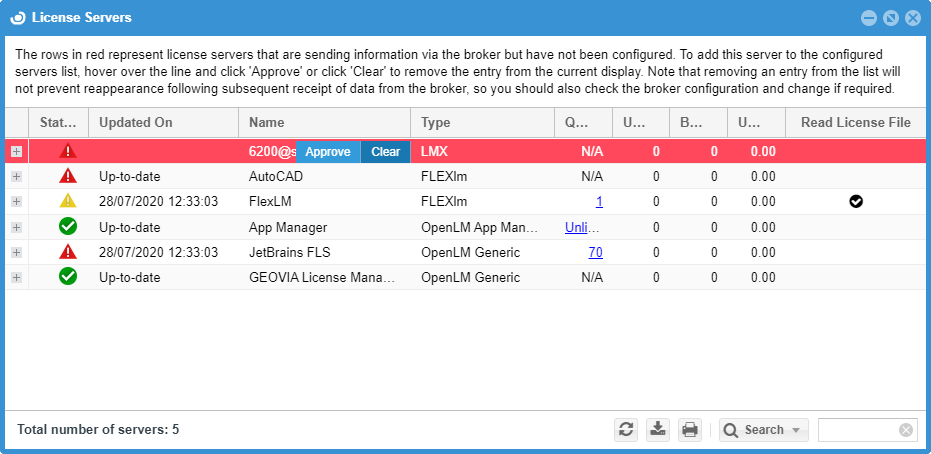This screenshot has height=454, width=931.
Task: Open JetBrains FLS quantity link 70
Action: pos(595,252)
